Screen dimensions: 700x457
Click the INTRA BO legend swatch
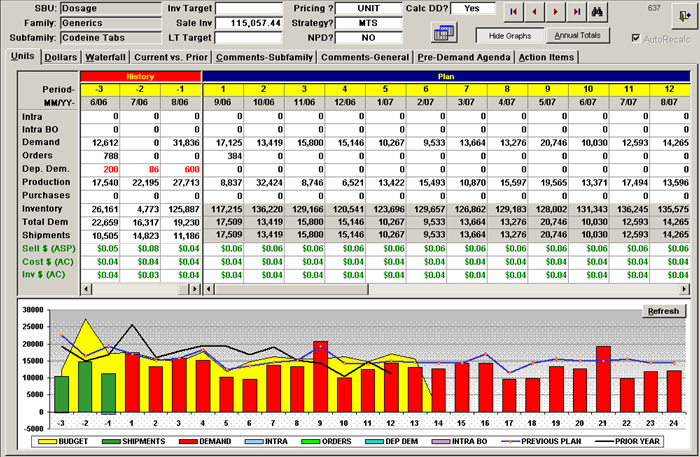tap(441, 441)
